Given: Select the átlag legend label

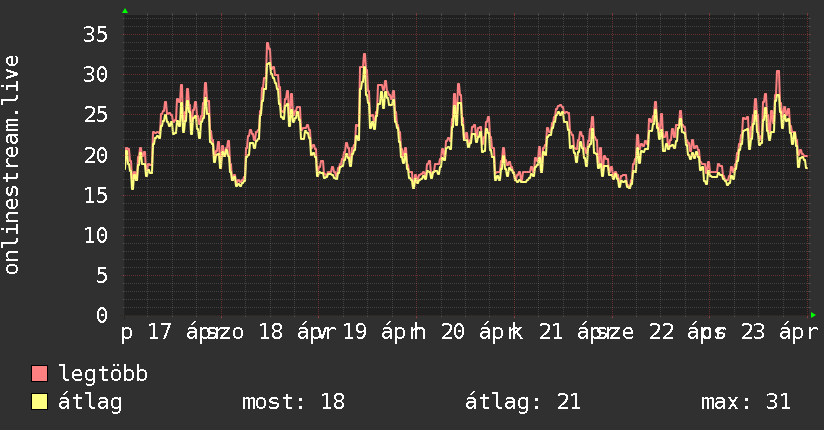Looking at the screenshot, I should click(90, 402).
